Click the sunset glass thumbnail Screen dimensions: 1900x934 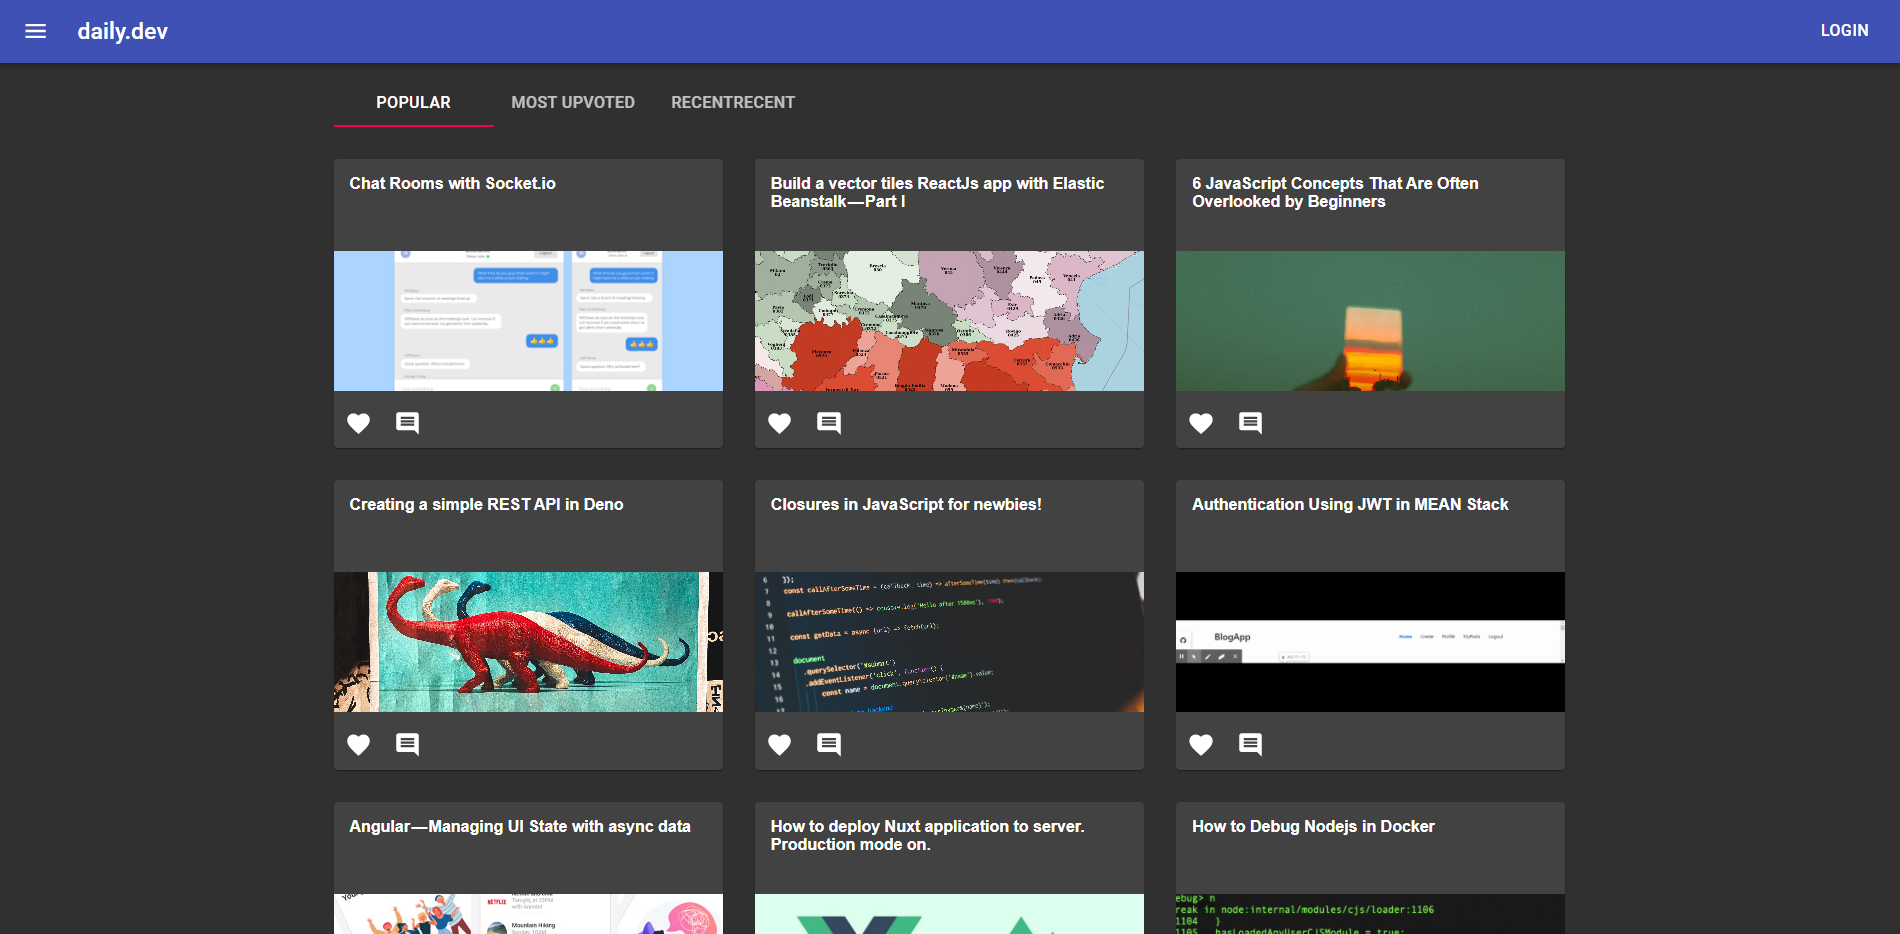tap(1370, 321)
